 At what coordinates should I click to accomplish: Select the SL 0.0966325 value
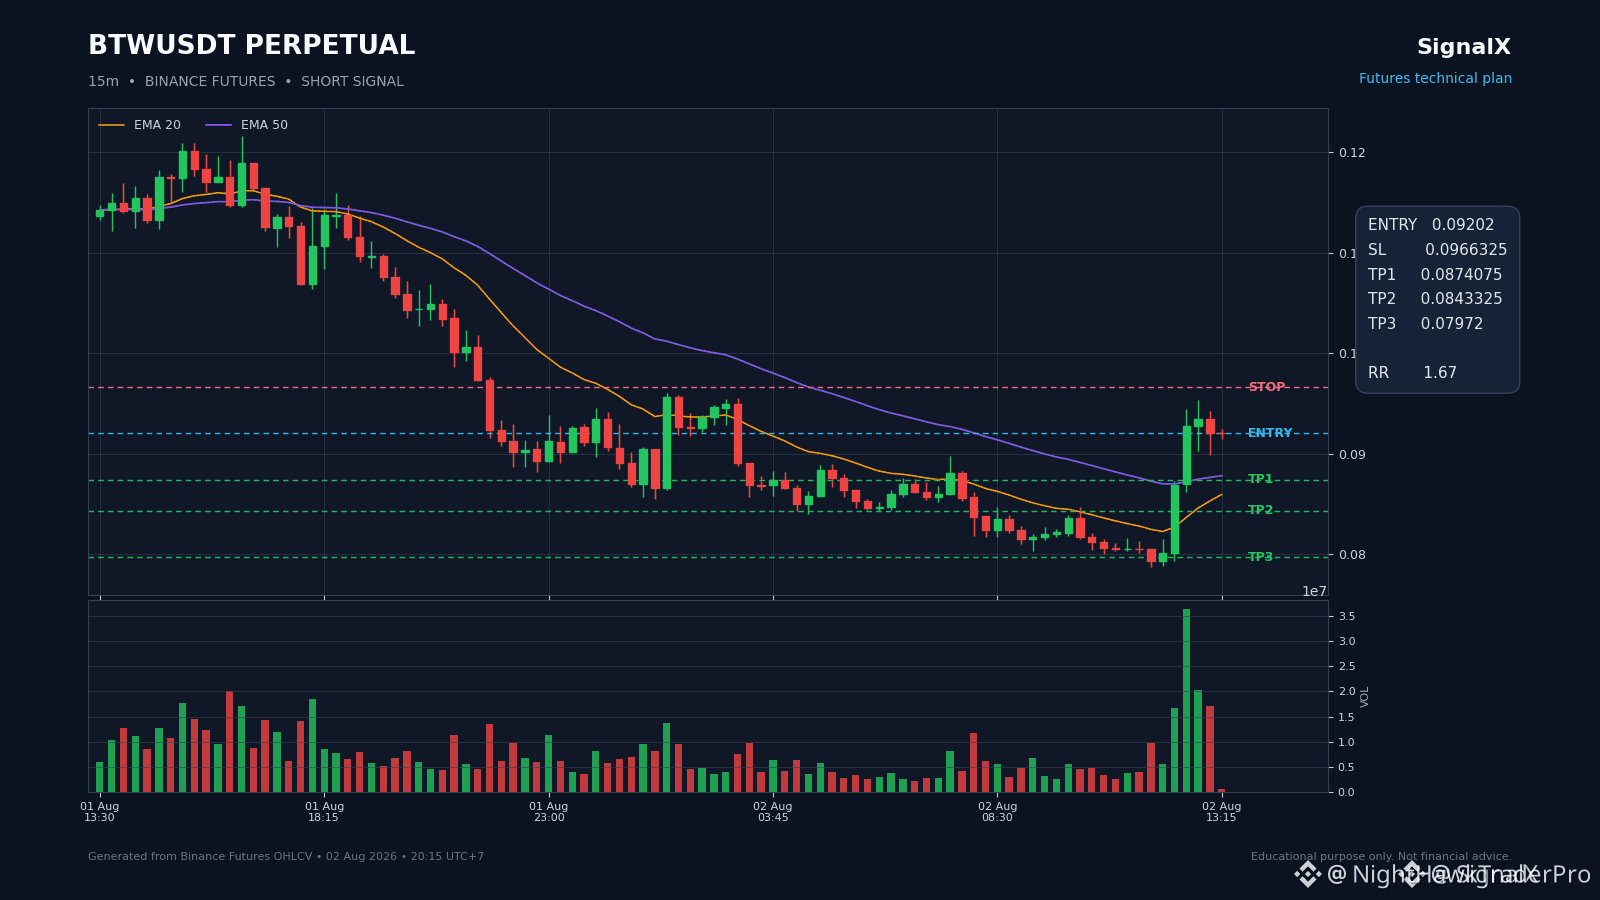click(x=1437, y=250)
